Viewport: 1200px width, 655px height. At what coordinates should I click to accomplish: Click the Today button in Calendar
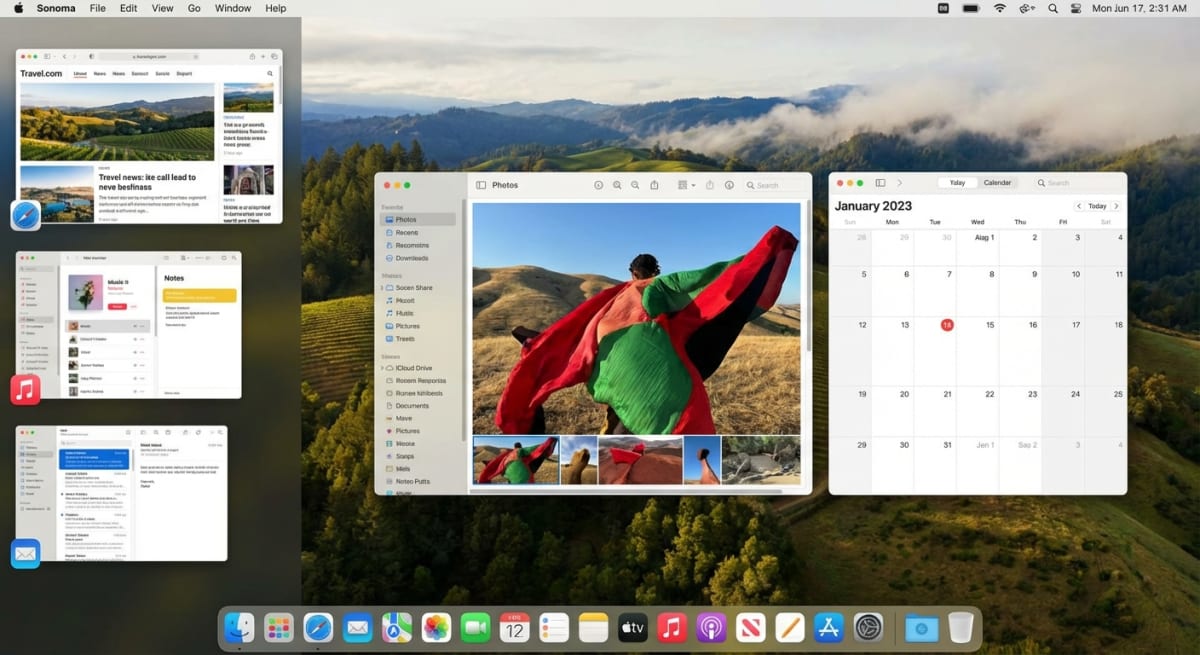pos(1097,206)
